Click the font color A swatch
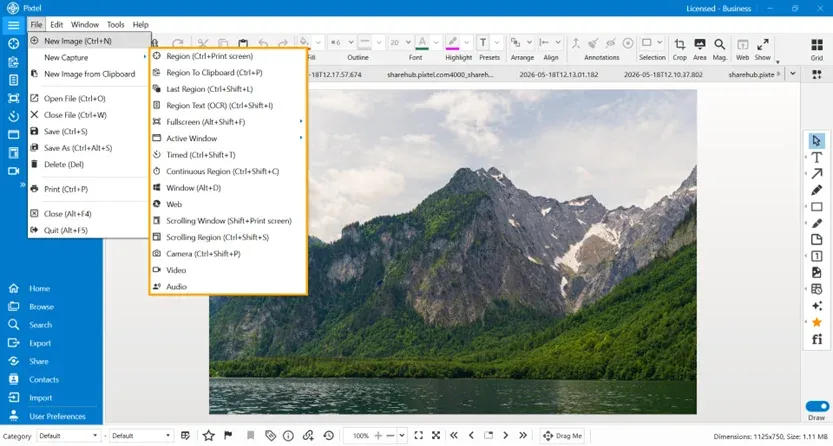Screen dimensions: 833x446 (422, 42)
